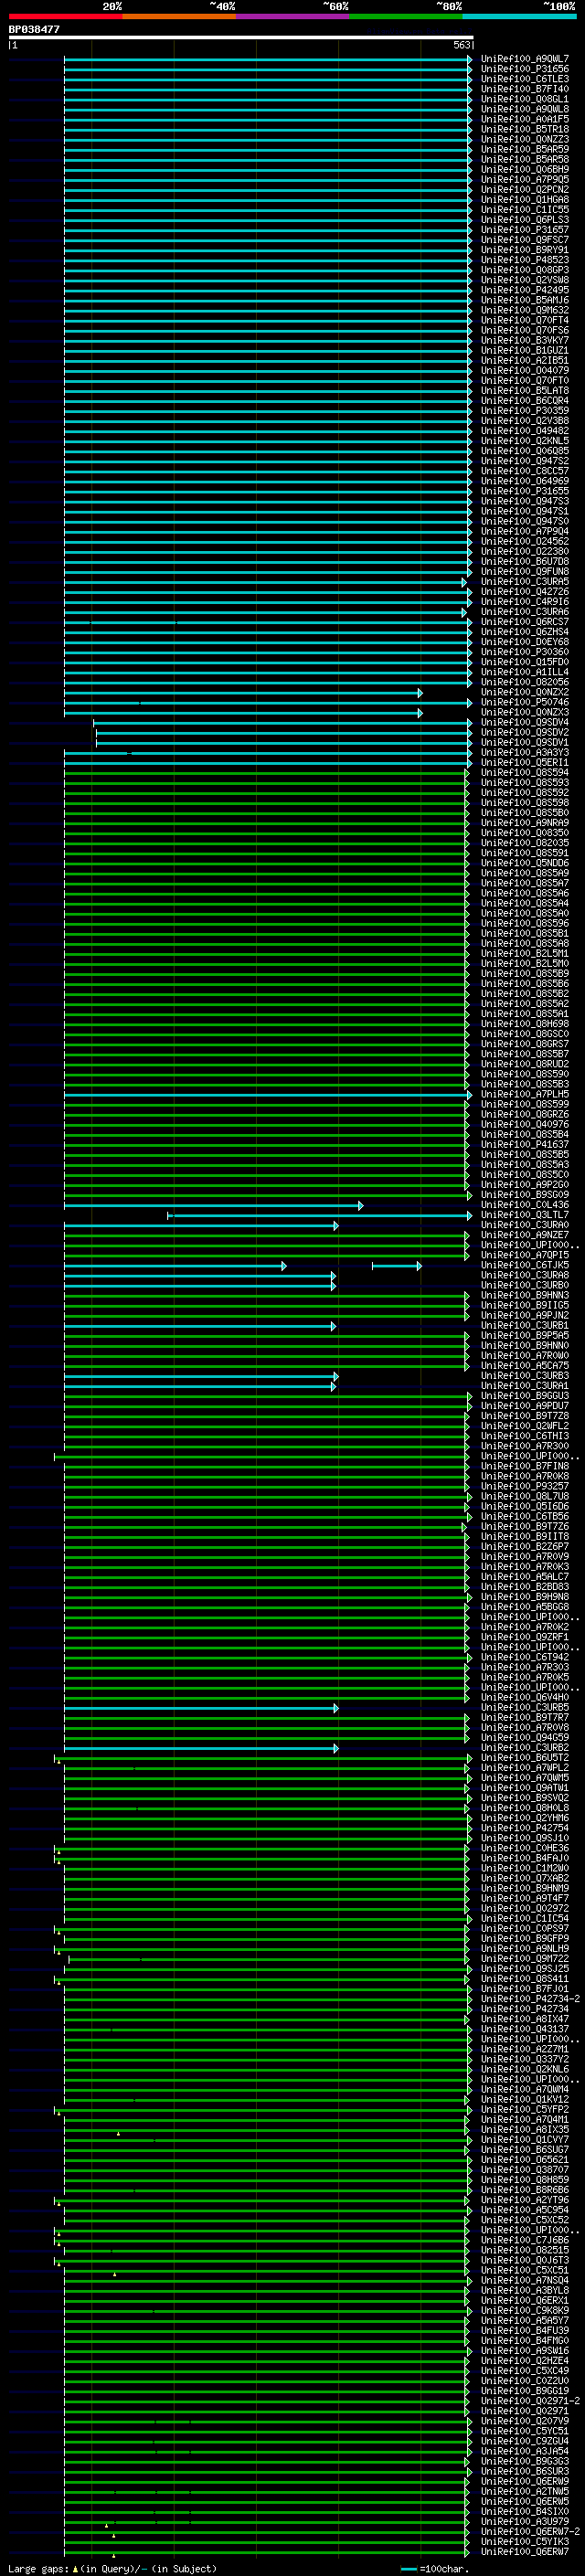Click the cyan ~100% identity color segment
The height and width of the screenshot is (2576, 585).
point(519,16)
